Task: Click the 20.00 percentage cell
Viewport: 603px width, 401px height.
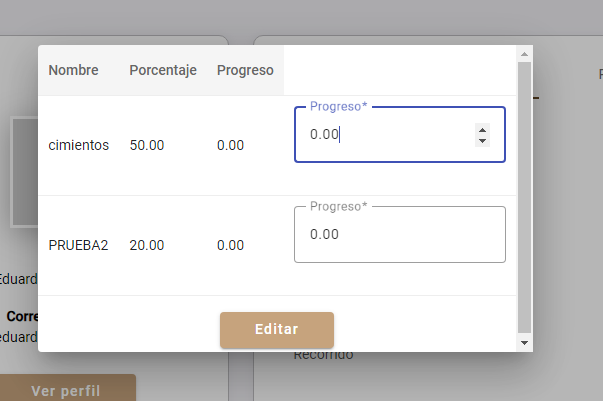Action: pos(147,245)
